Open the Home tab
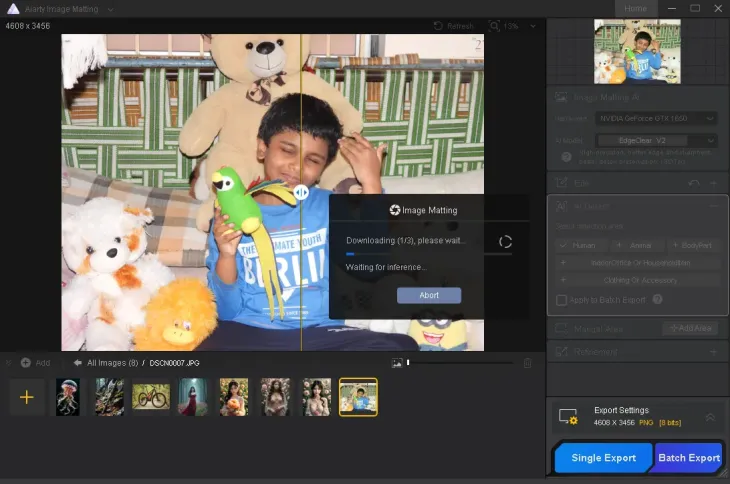 (x=635, y=8)
